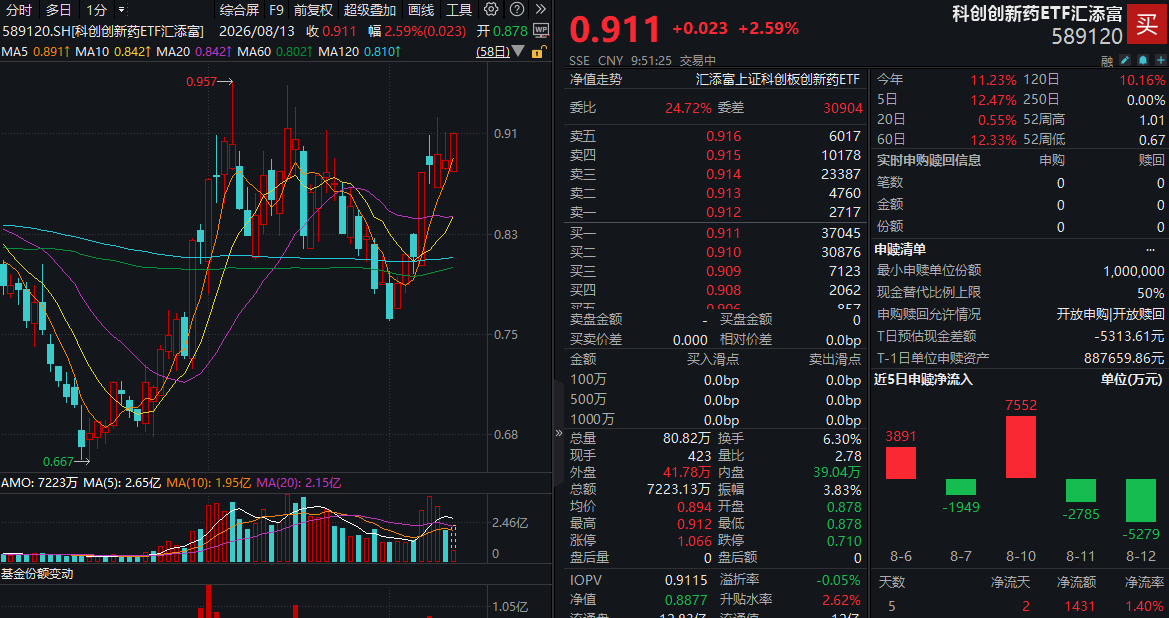Switch to 多日 multi-day view
Screen dimensions: 1169x618
point(59,10)
